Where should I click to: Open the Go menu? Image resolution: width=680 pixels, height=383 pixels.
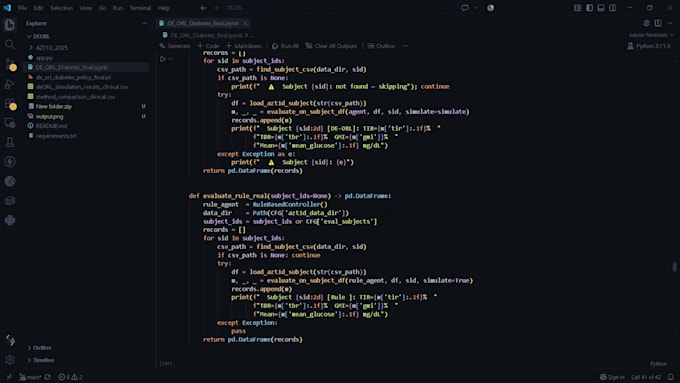(x=102, y=8)
